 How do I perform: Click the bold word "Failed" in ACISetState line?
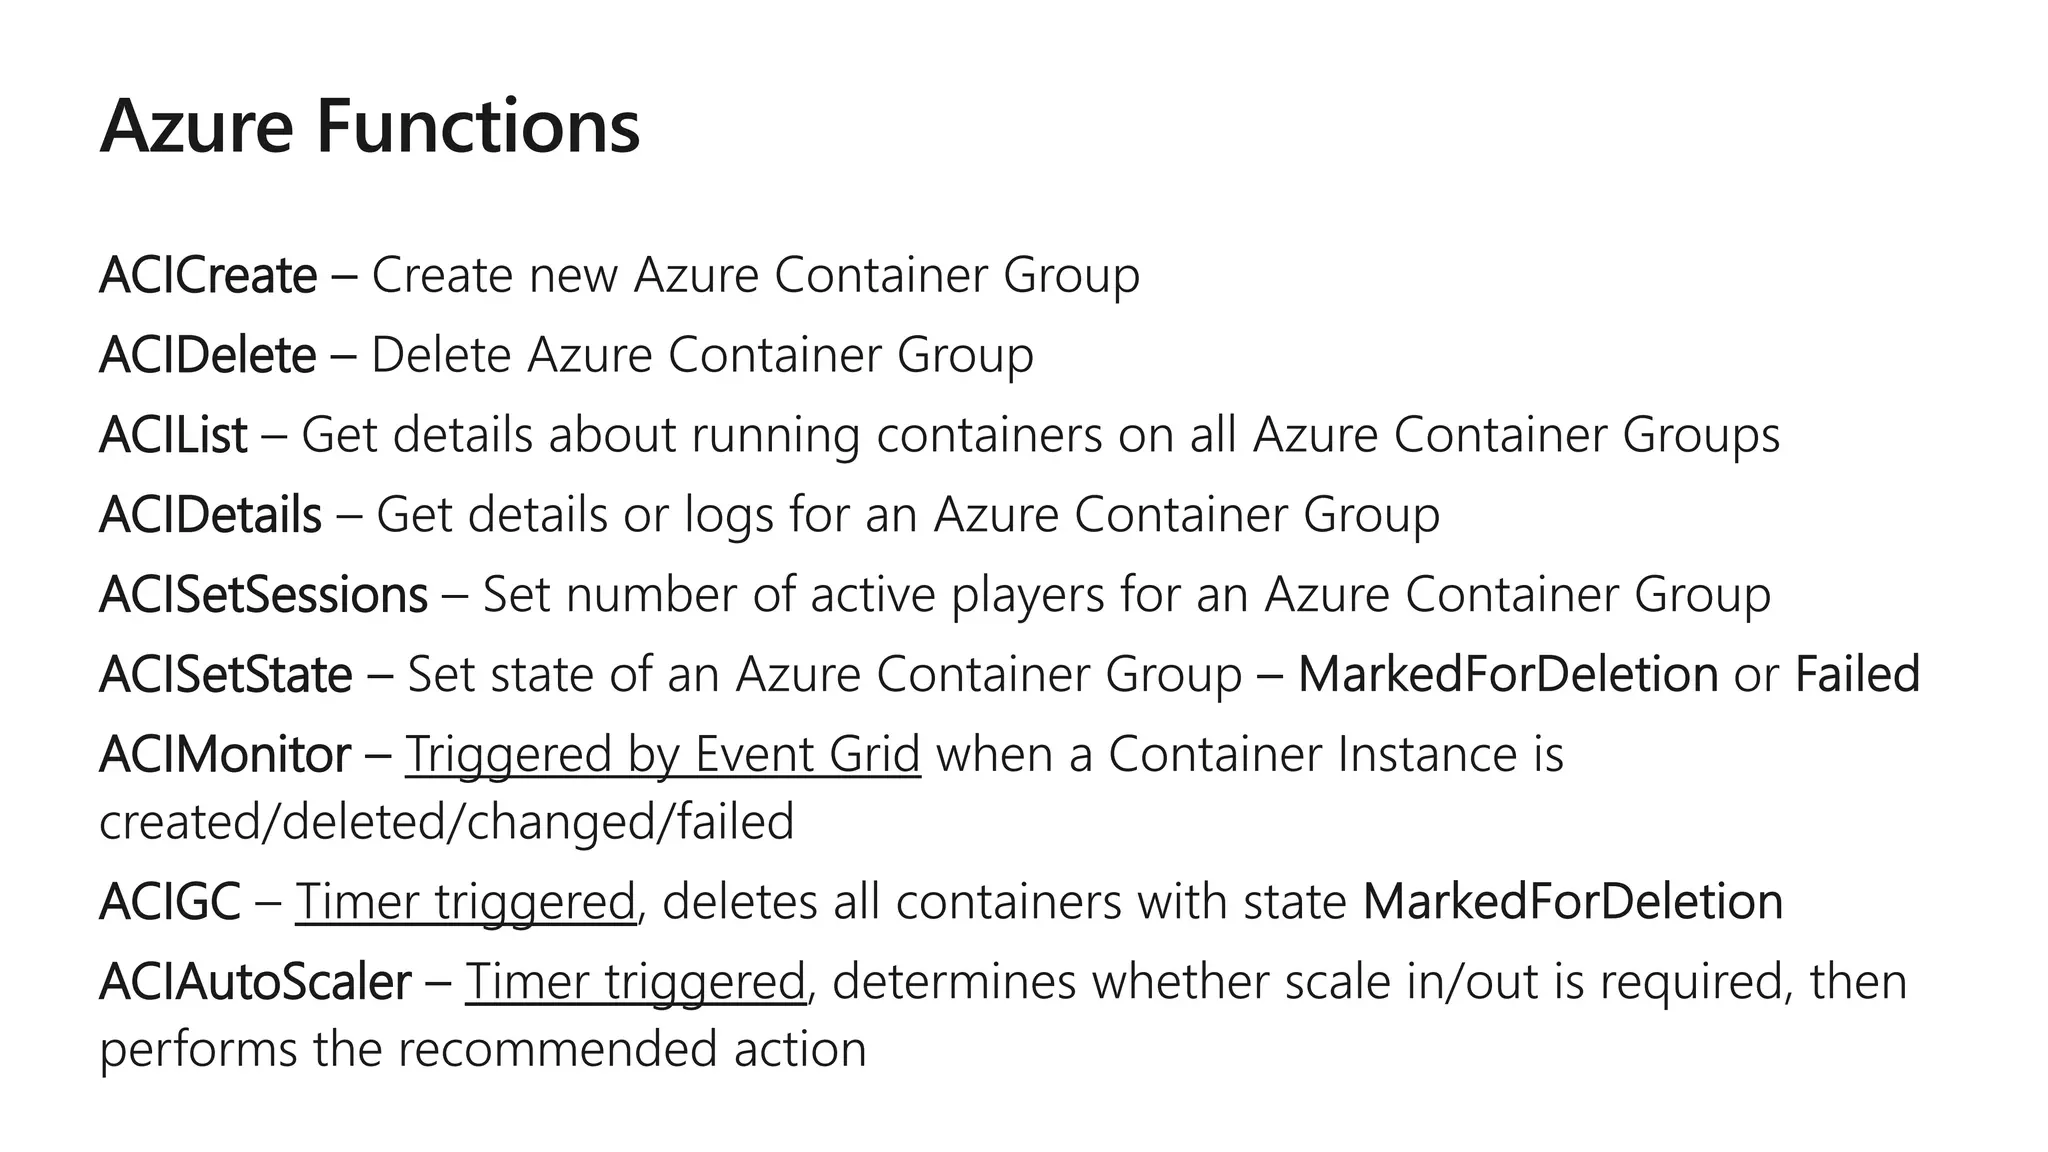coord(1857,675)
